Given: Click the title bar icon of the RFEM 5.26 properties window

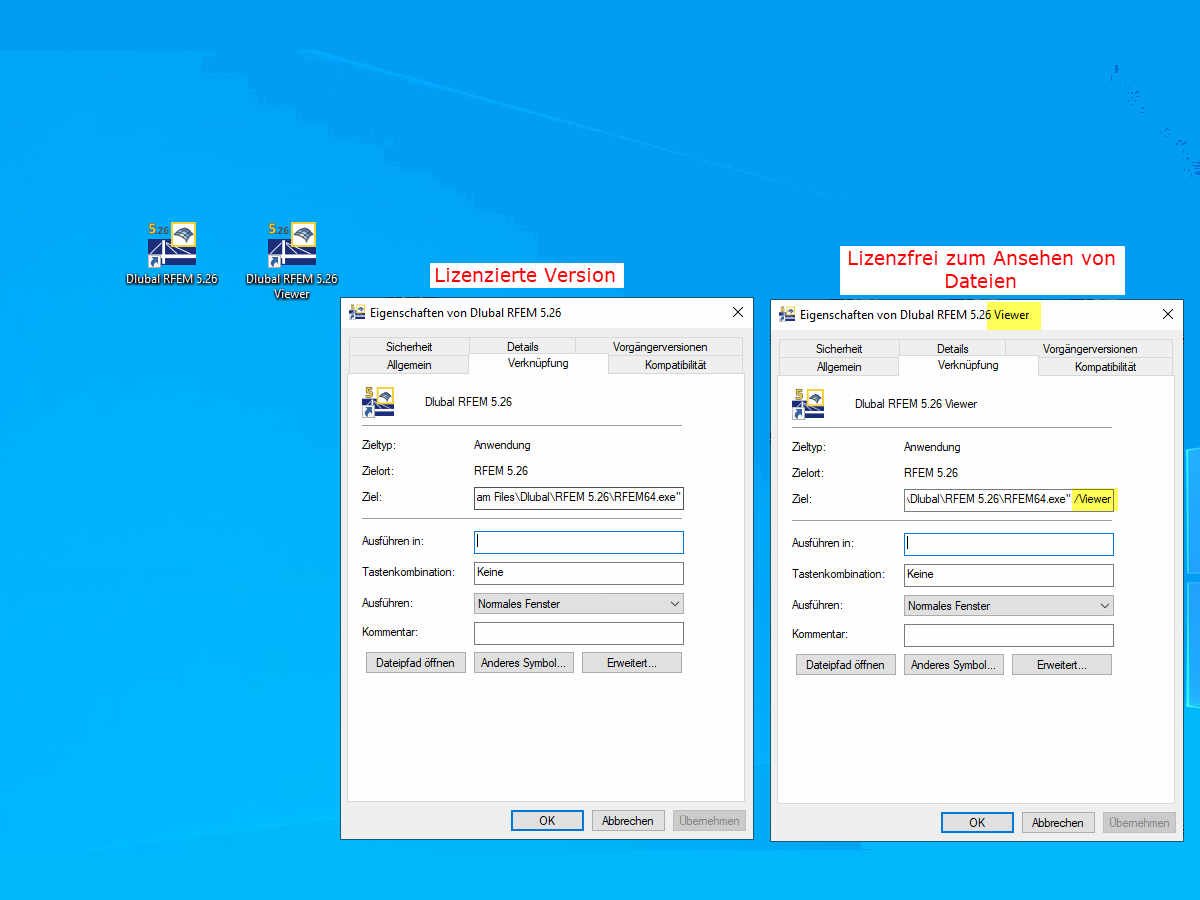Looking at the screenshot, I should (357, 312).
